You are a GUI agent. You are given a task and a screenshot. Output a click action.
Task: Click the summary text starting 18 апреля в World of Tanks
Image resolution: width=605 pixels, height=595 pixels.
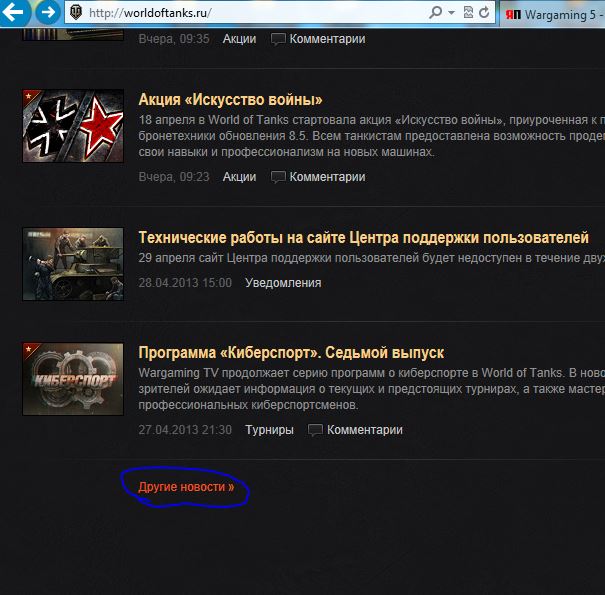(372, 136)
